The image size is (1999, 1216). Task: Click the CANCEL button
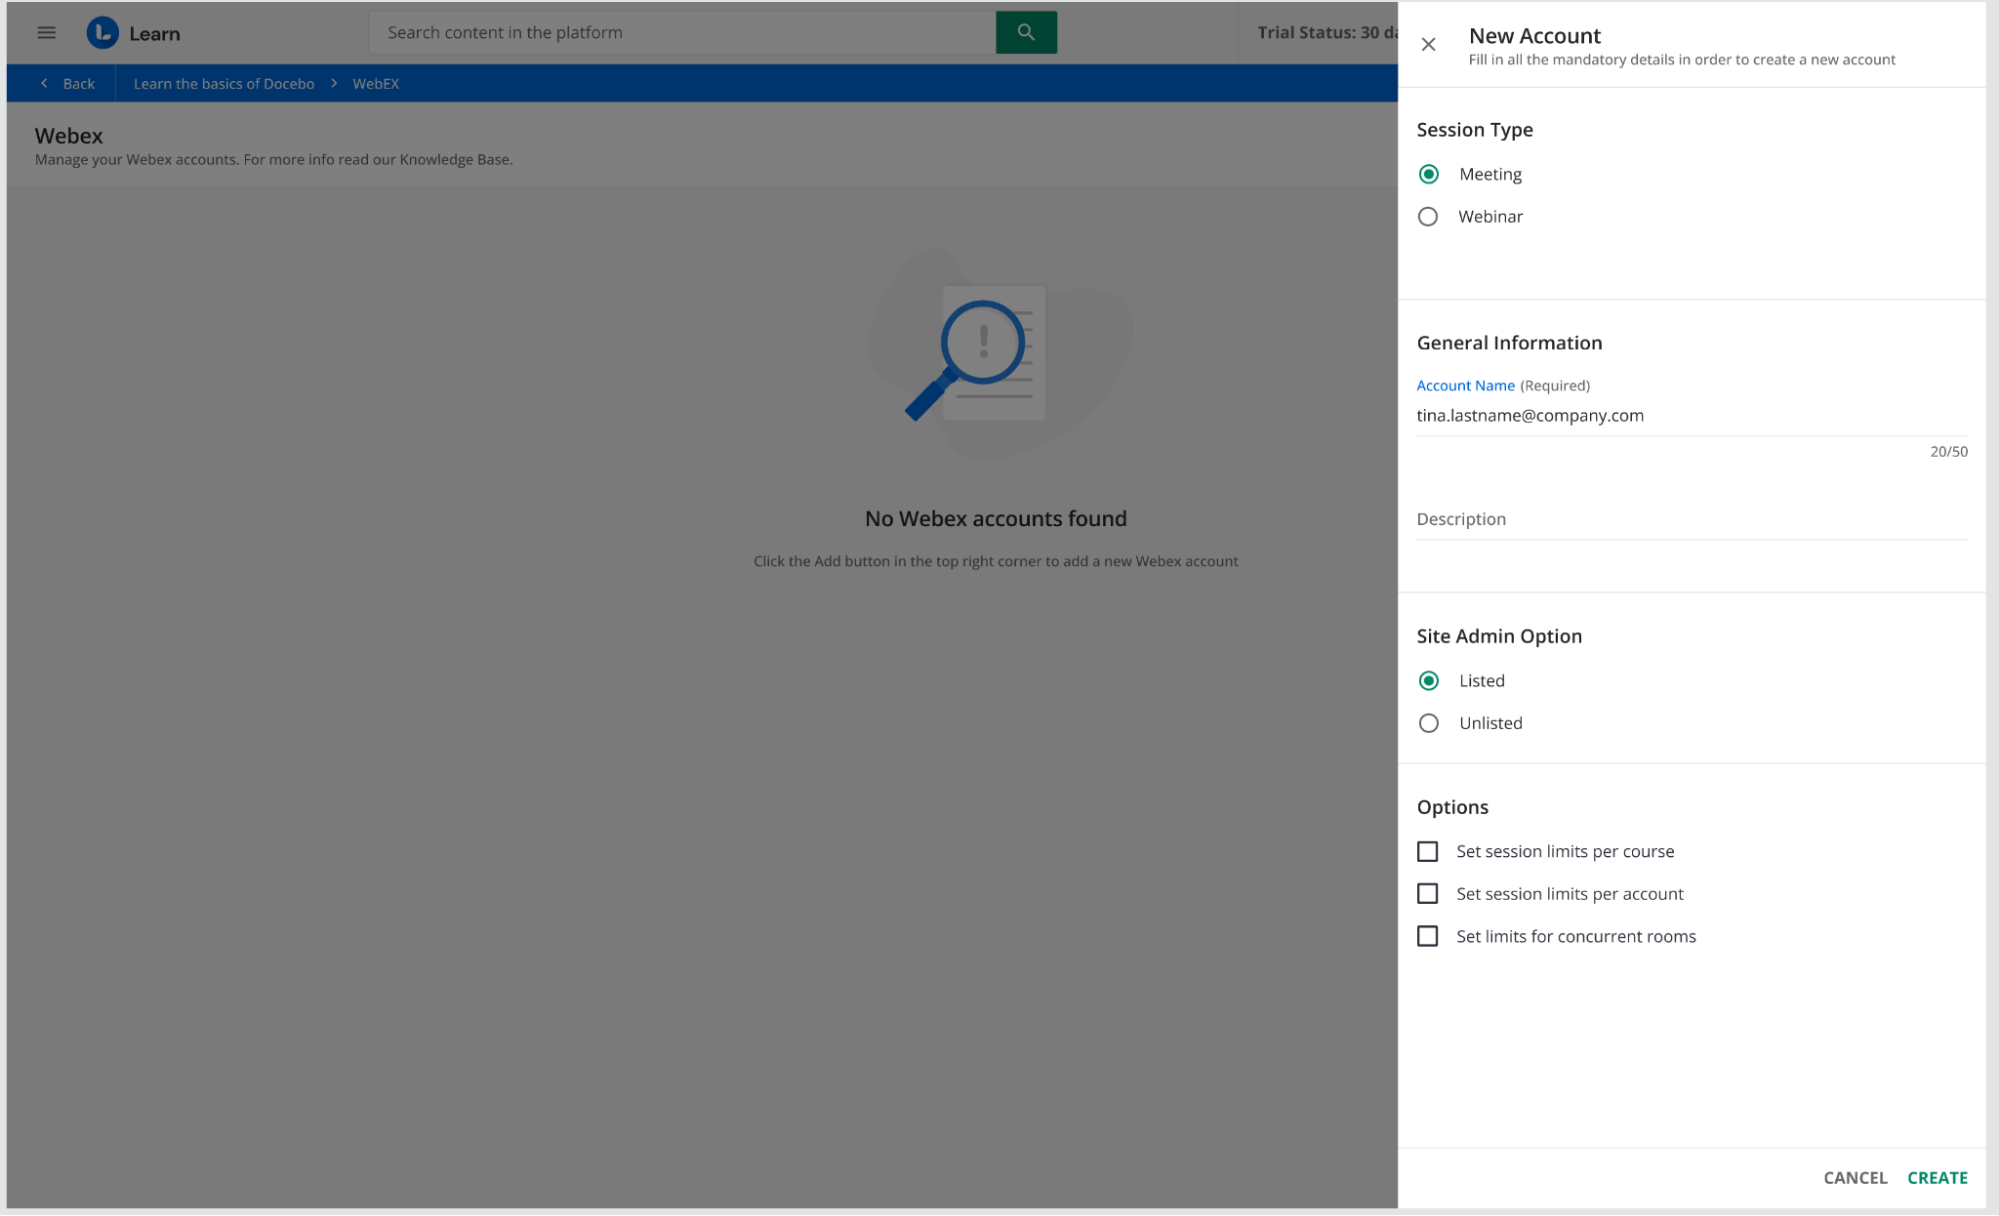[x=1855, y=1178]
